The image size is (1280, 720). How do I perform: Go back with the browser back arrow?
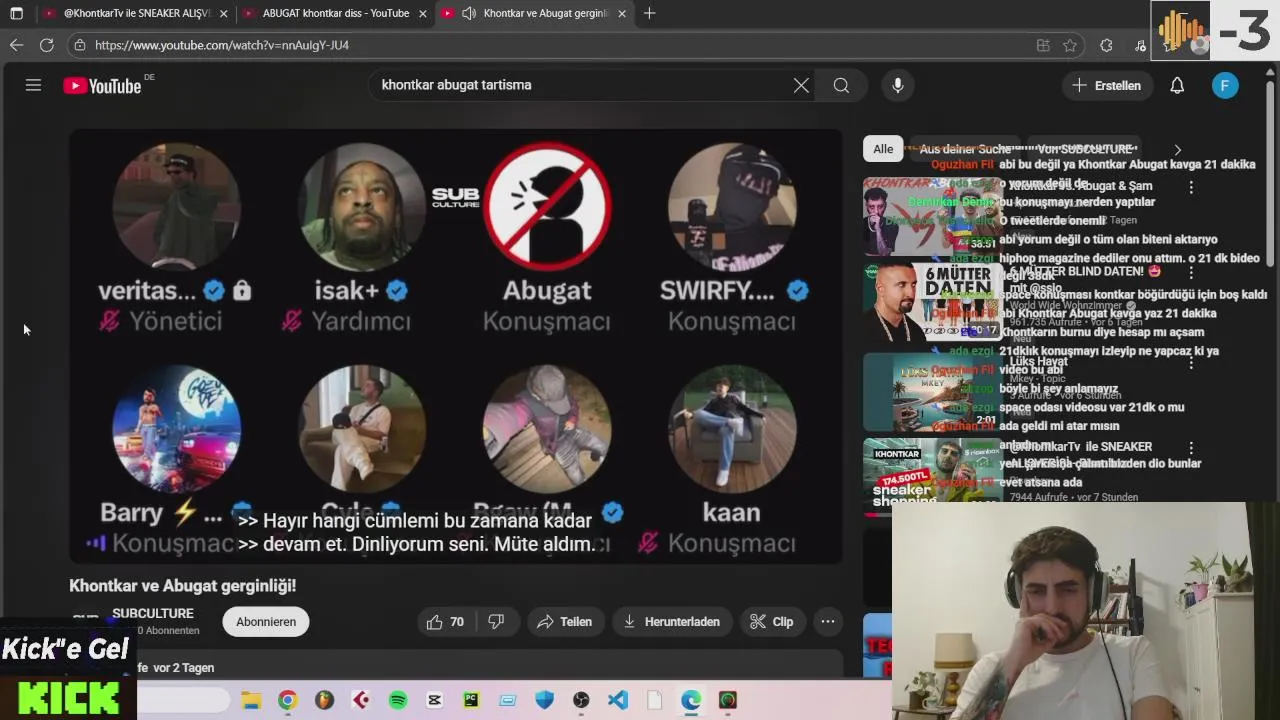click(16, 45)
